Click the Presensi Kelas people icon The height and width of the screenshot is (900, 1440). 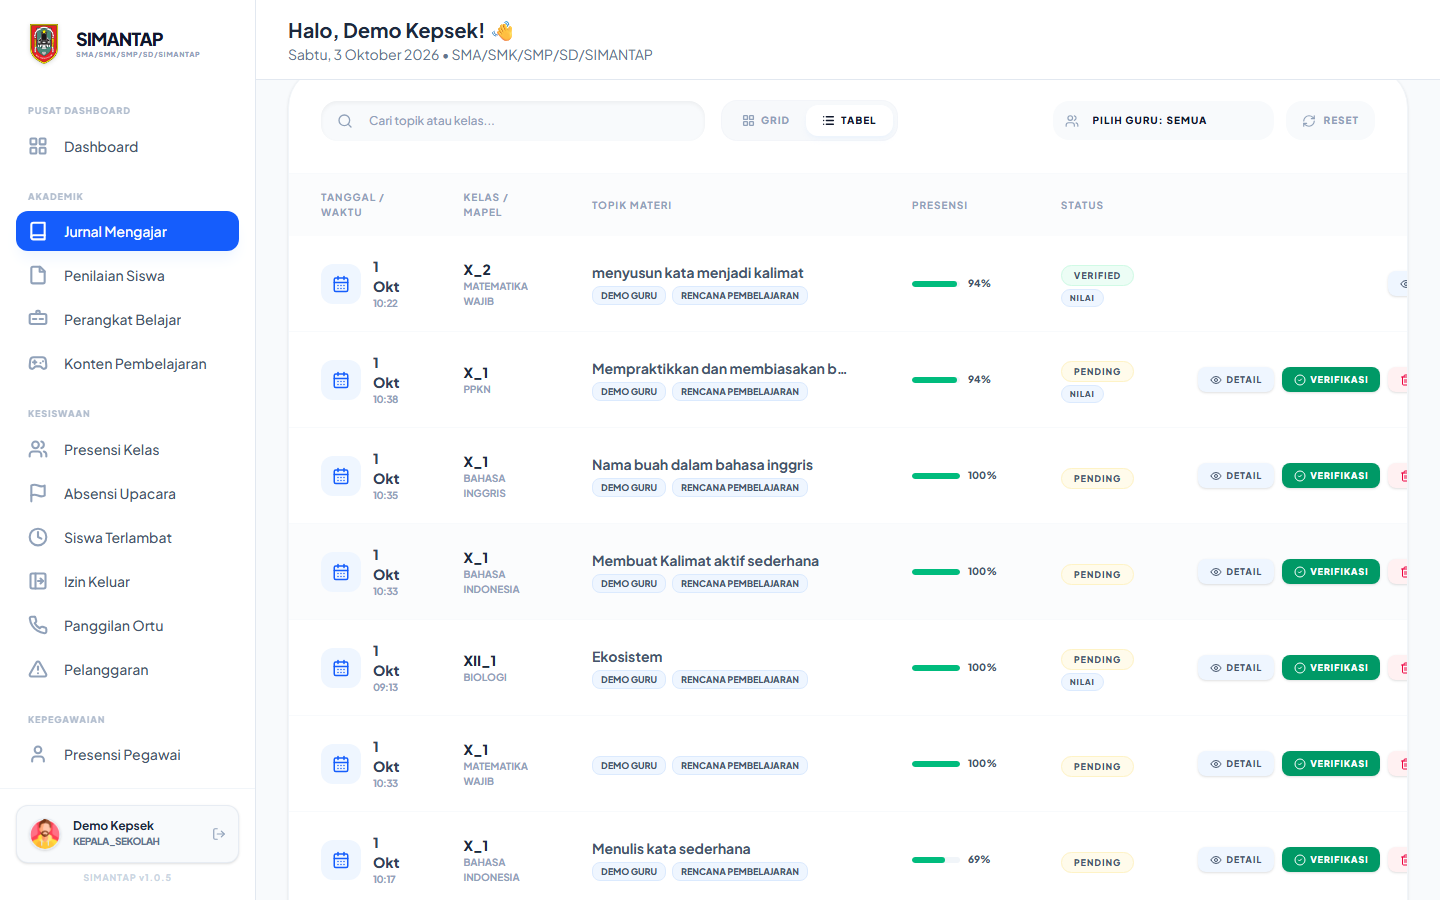38,450
